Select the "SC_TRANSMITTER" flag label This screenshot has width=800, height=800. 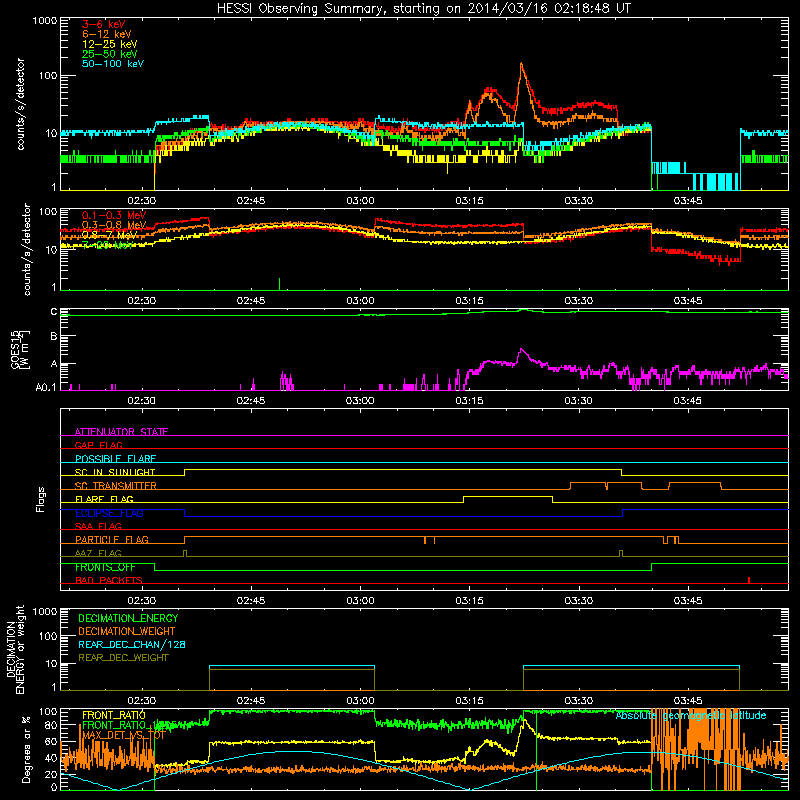coord(116,486)
